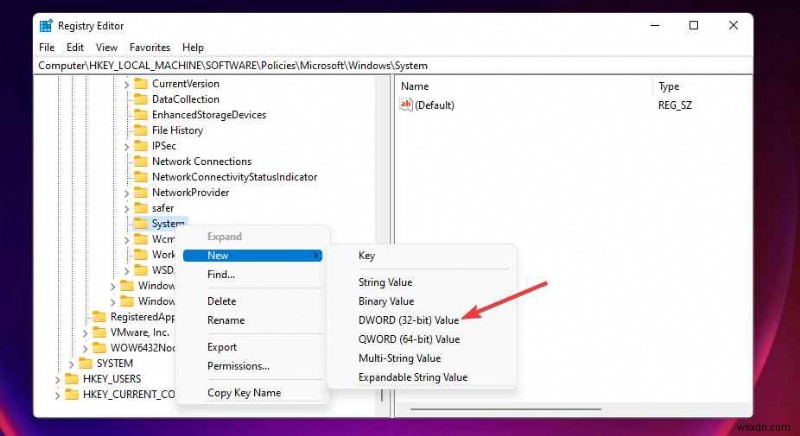
Task: Select the DataCollection folder icon
Action: [x=141, y=99]
